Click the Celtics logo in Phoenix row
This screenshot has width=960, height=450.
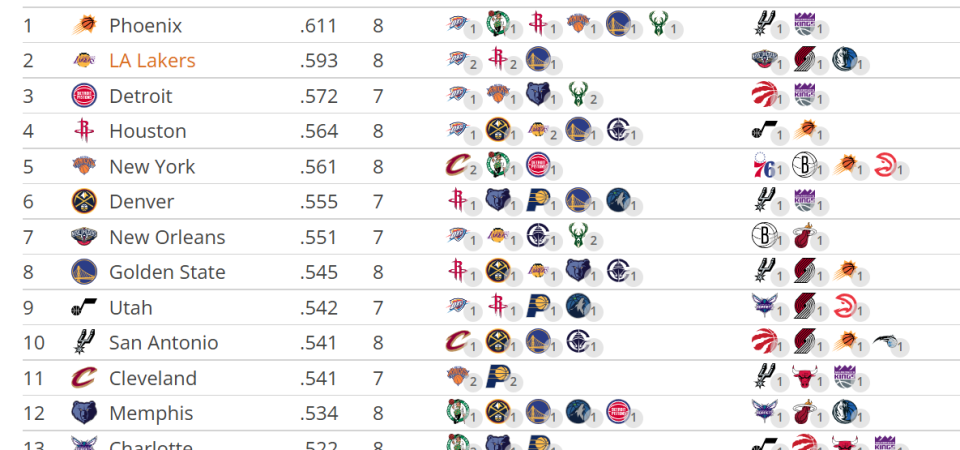[497, 23]
